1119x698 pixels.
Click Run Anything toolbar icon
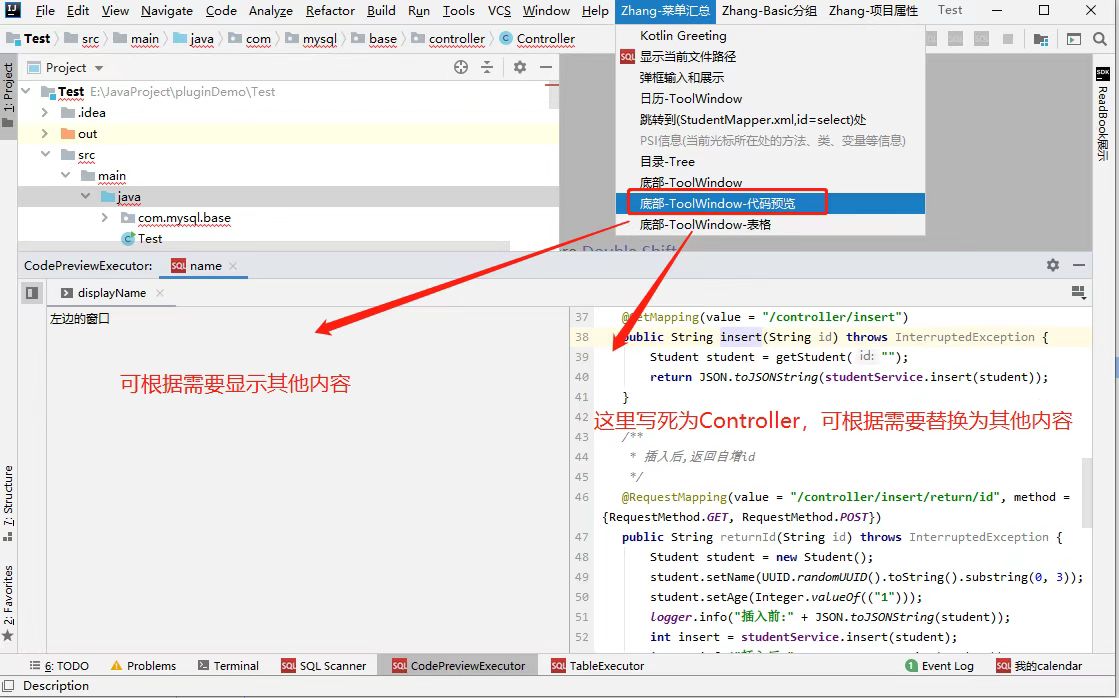pyautogui.click(x=1074, y=39)
